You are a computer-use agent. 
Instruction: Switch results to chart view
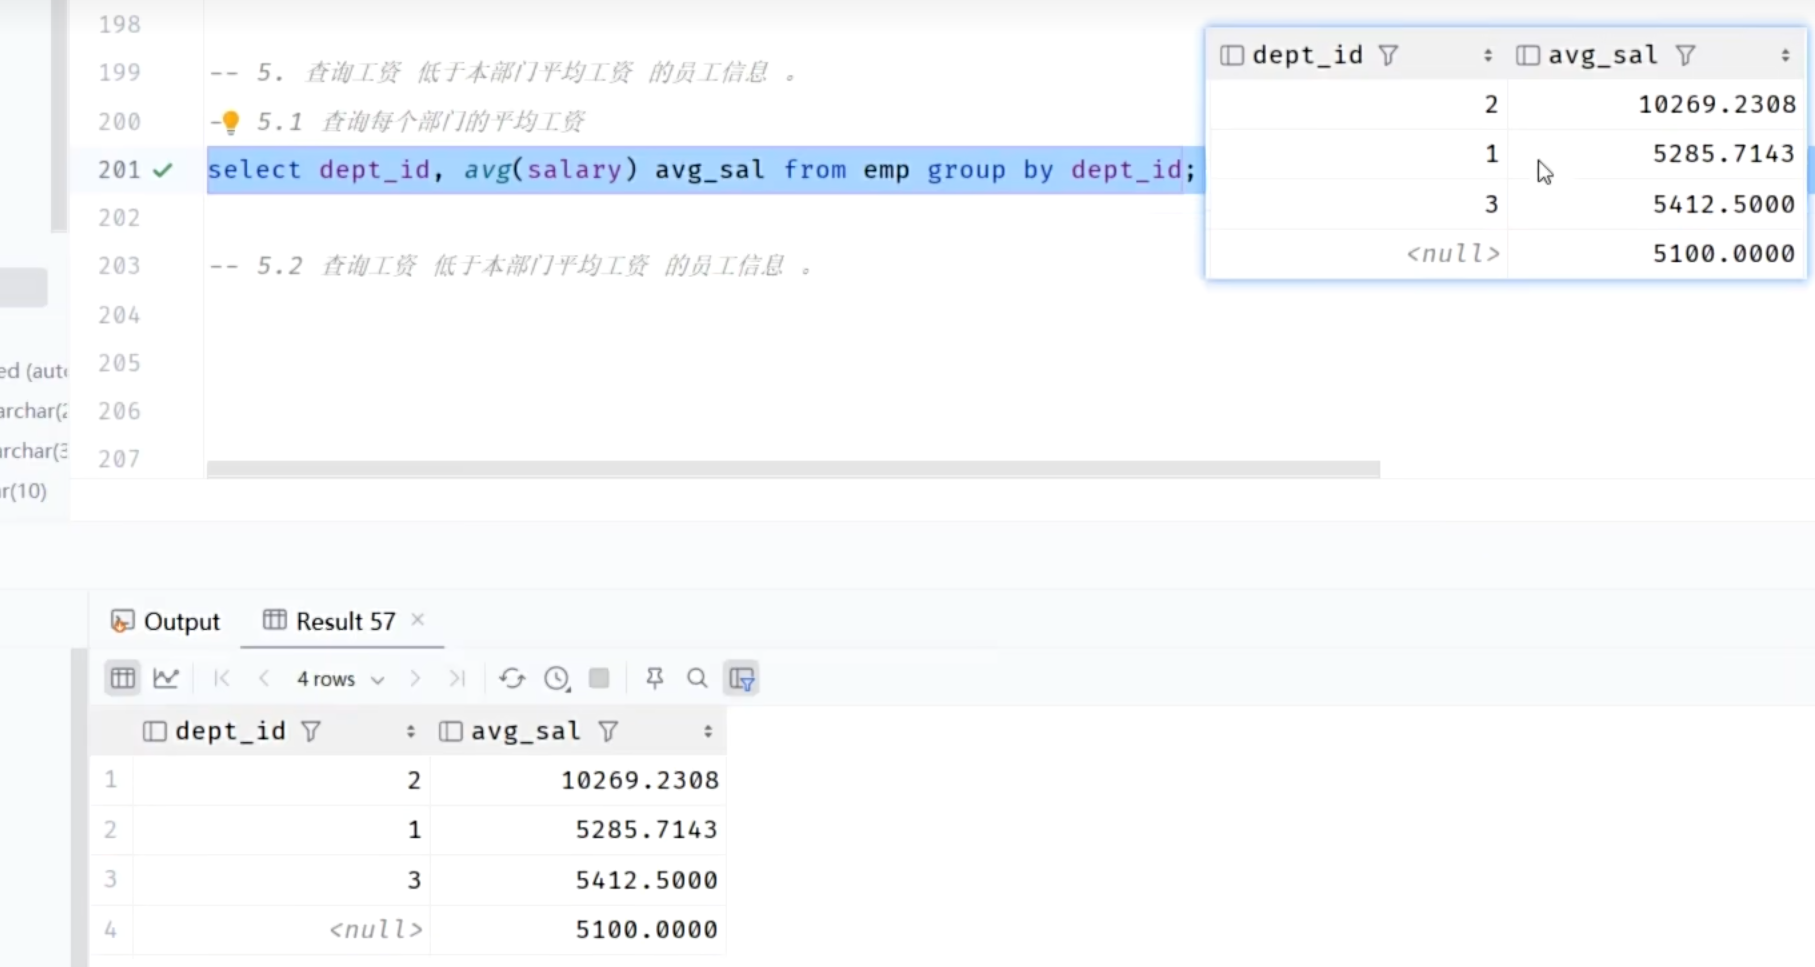point(166,678)
